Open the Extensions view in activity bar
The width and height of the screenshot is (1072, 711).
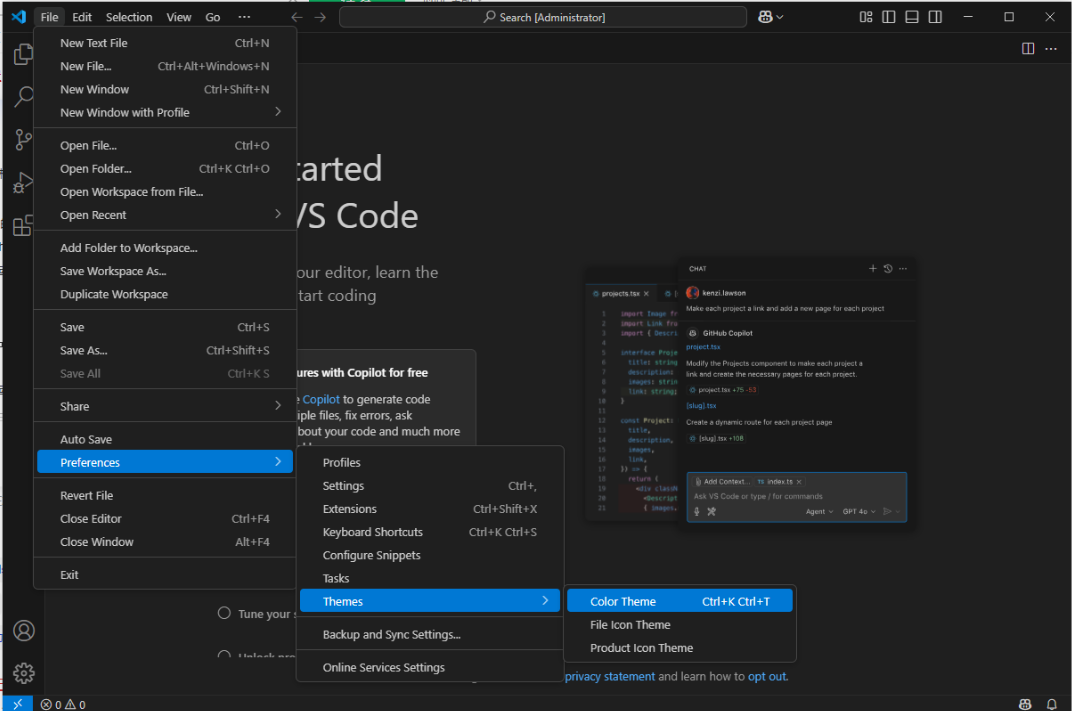tap(23, 226)
